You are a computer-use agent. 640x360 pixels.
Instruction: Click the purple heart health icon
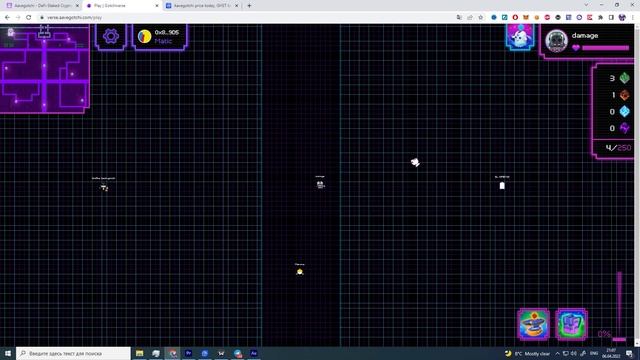point(576,48)
